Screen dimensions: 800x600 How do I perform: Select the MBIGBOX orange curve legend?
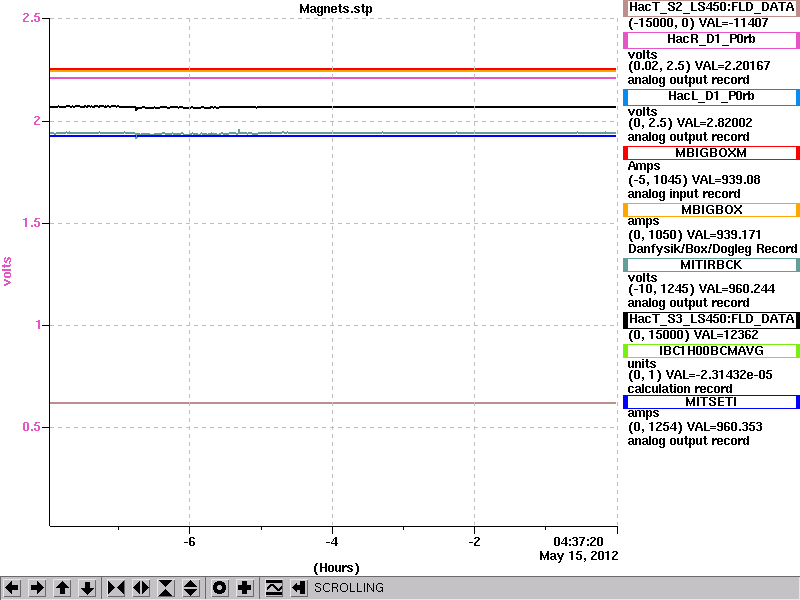[x=711, y=210]
